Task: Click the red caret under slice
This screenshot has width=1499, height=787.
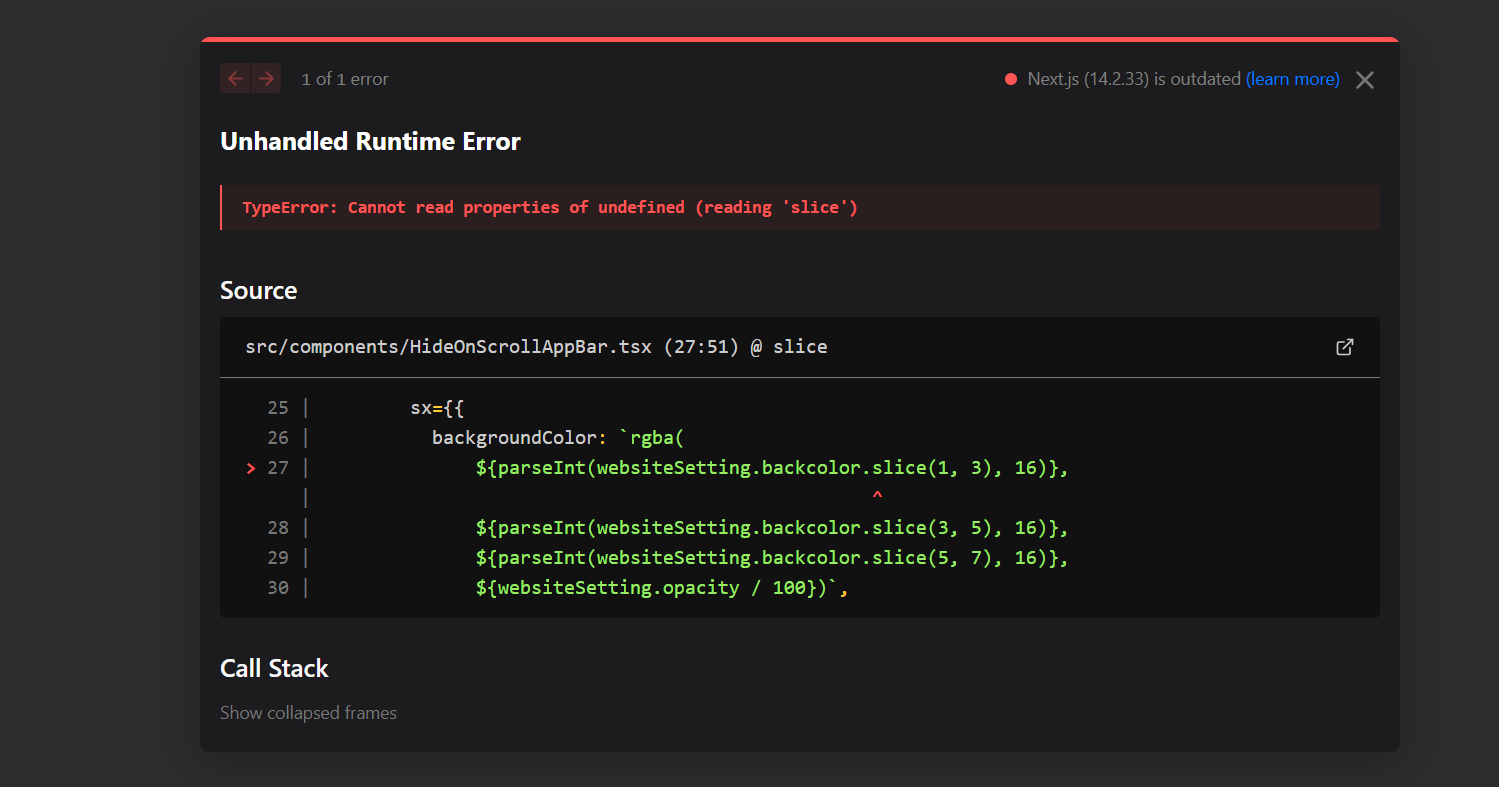Action: point(877,496)
